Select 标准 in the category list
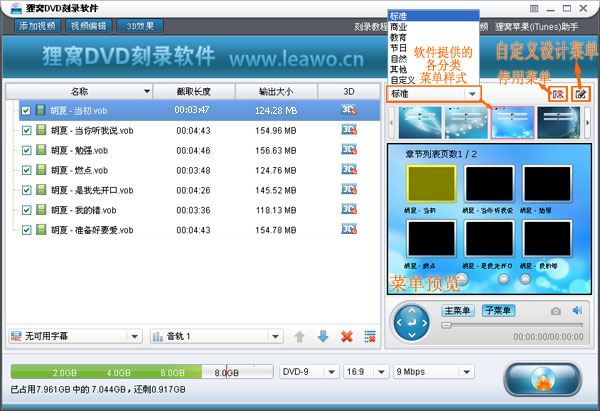The image size is (600, 411). click(433, 16)
